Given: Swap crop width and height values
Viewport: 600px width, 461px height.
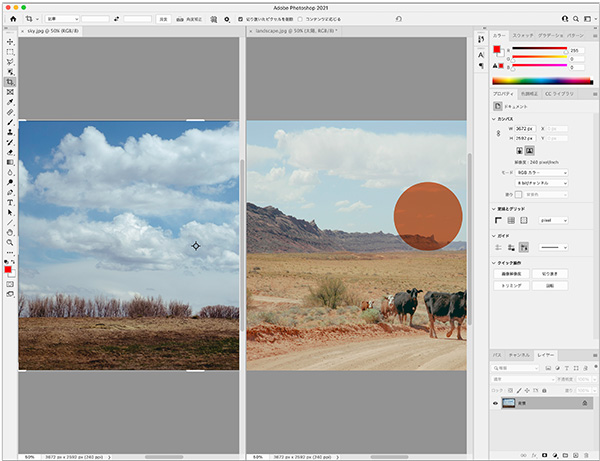Looking at the screenshot, I should coord(116,19).
